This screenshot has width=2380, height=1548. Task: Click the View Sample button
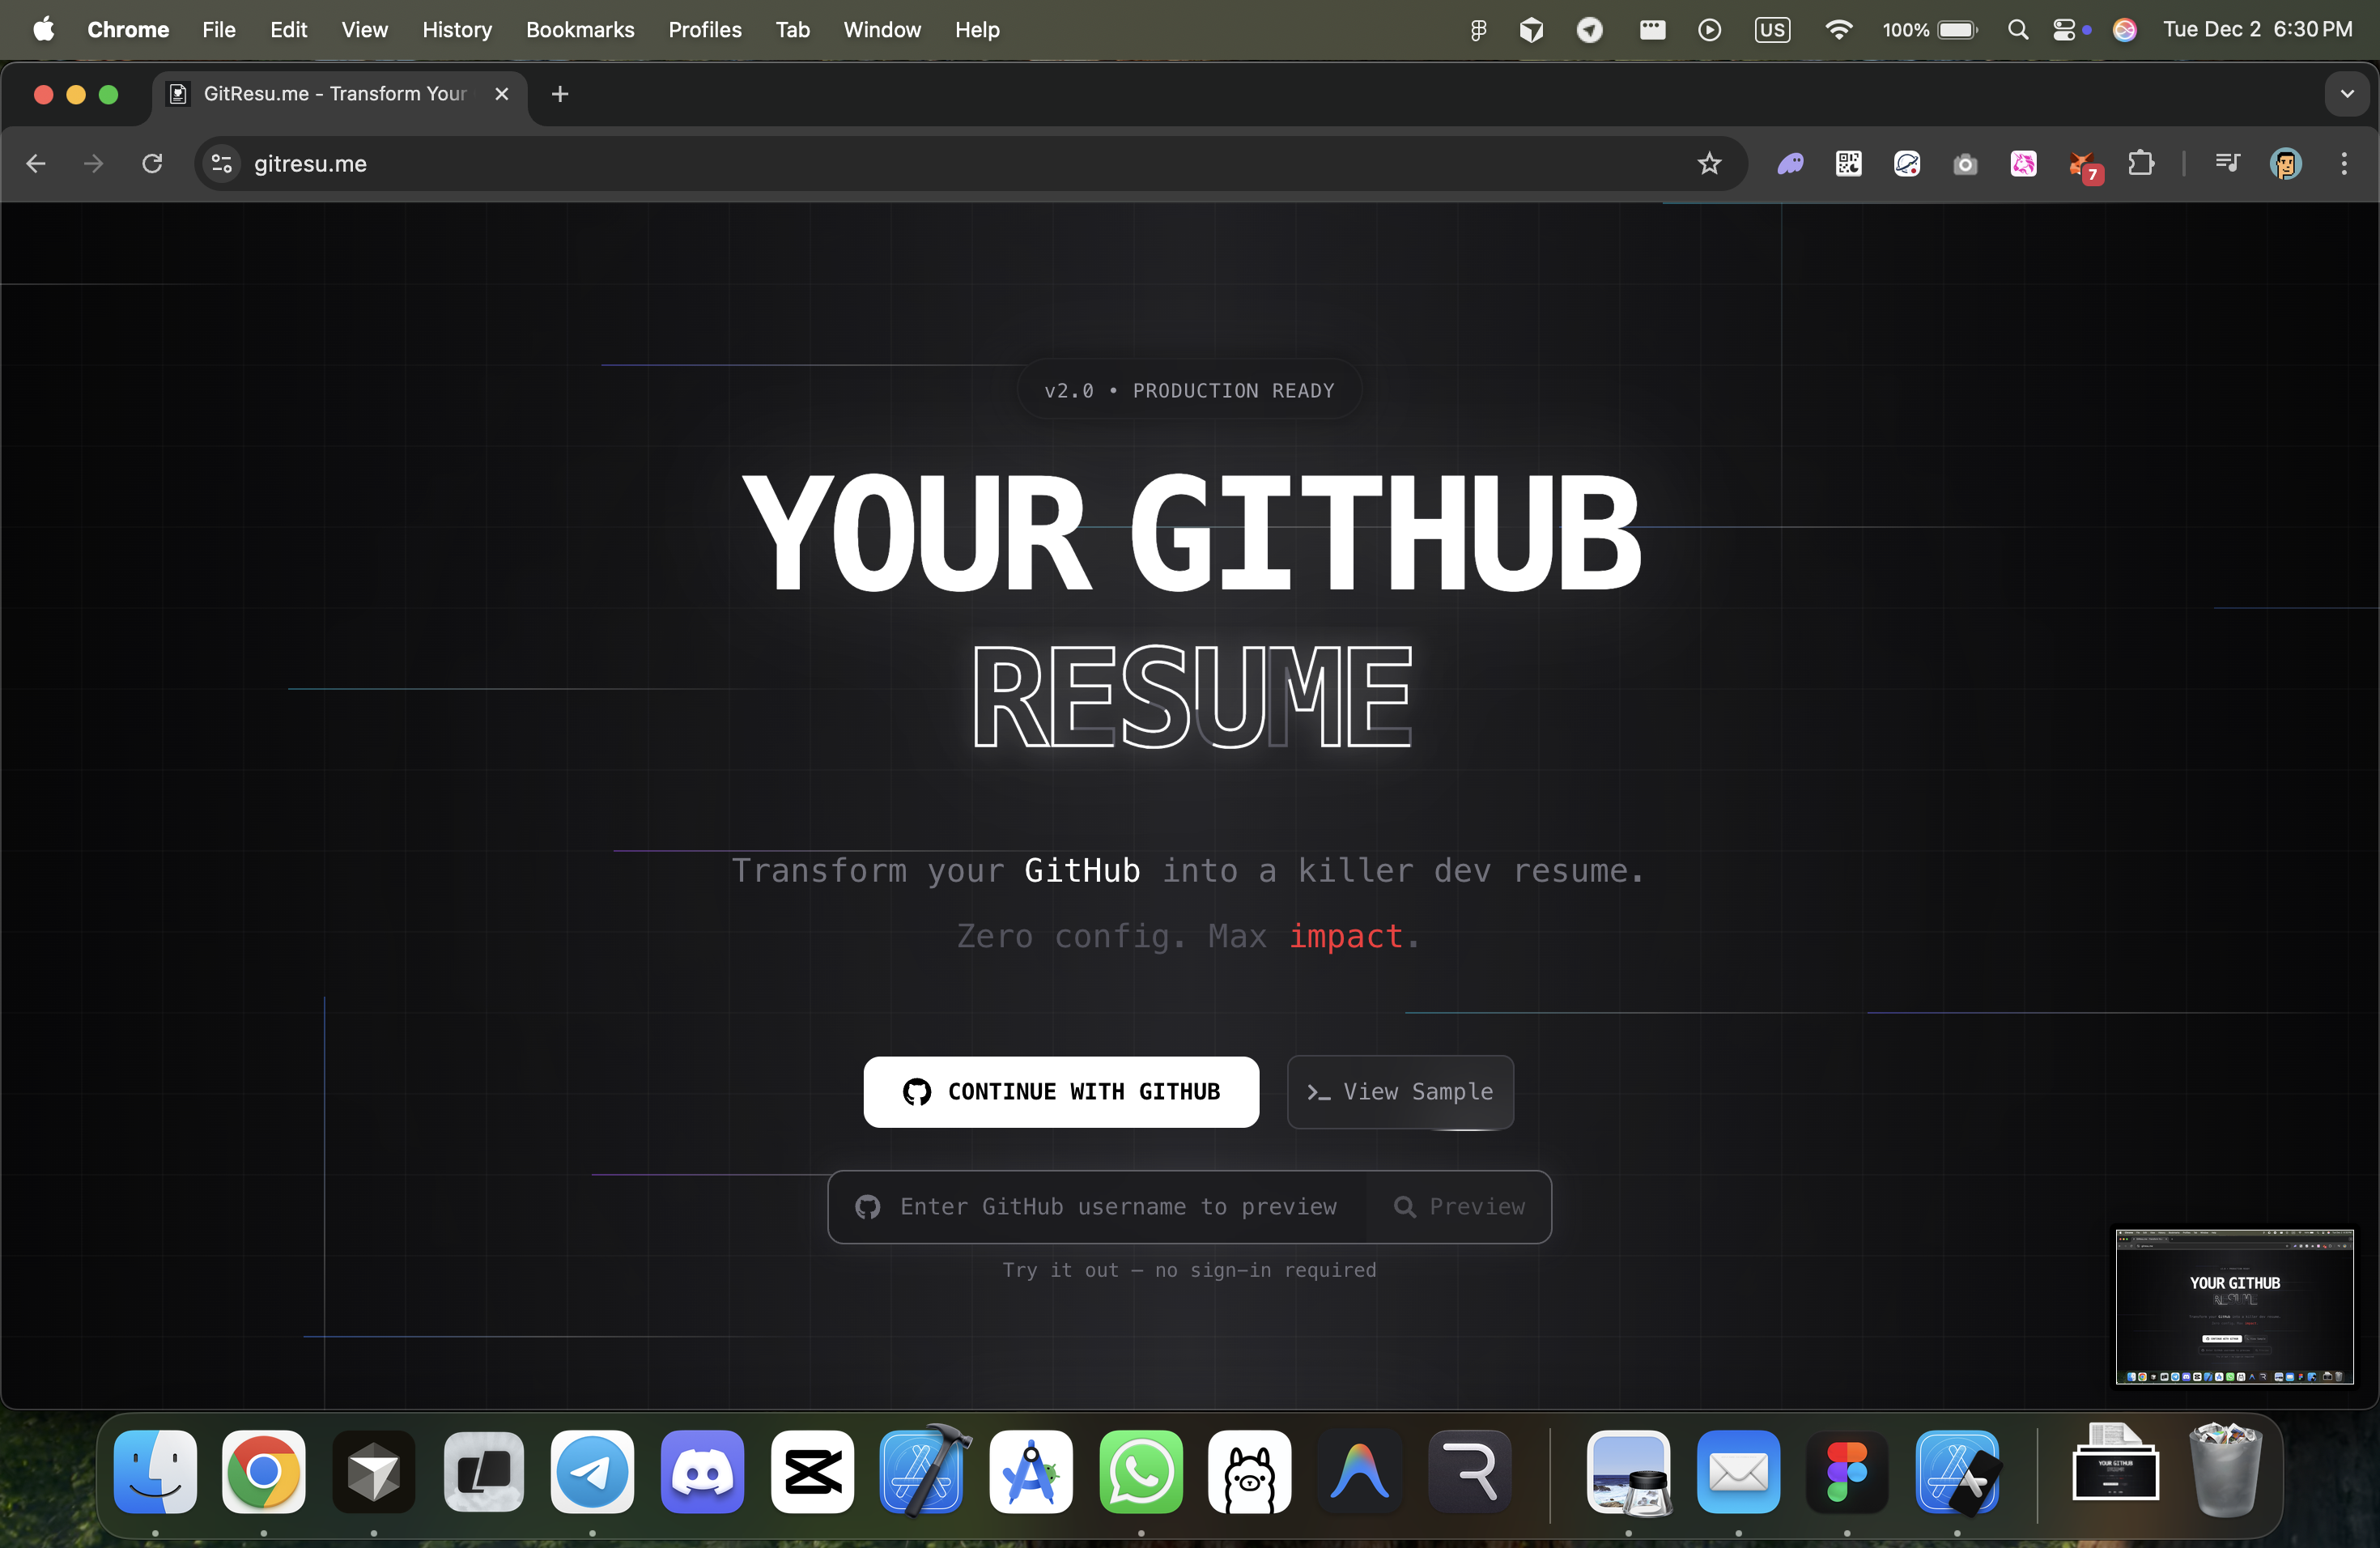1400,1091
